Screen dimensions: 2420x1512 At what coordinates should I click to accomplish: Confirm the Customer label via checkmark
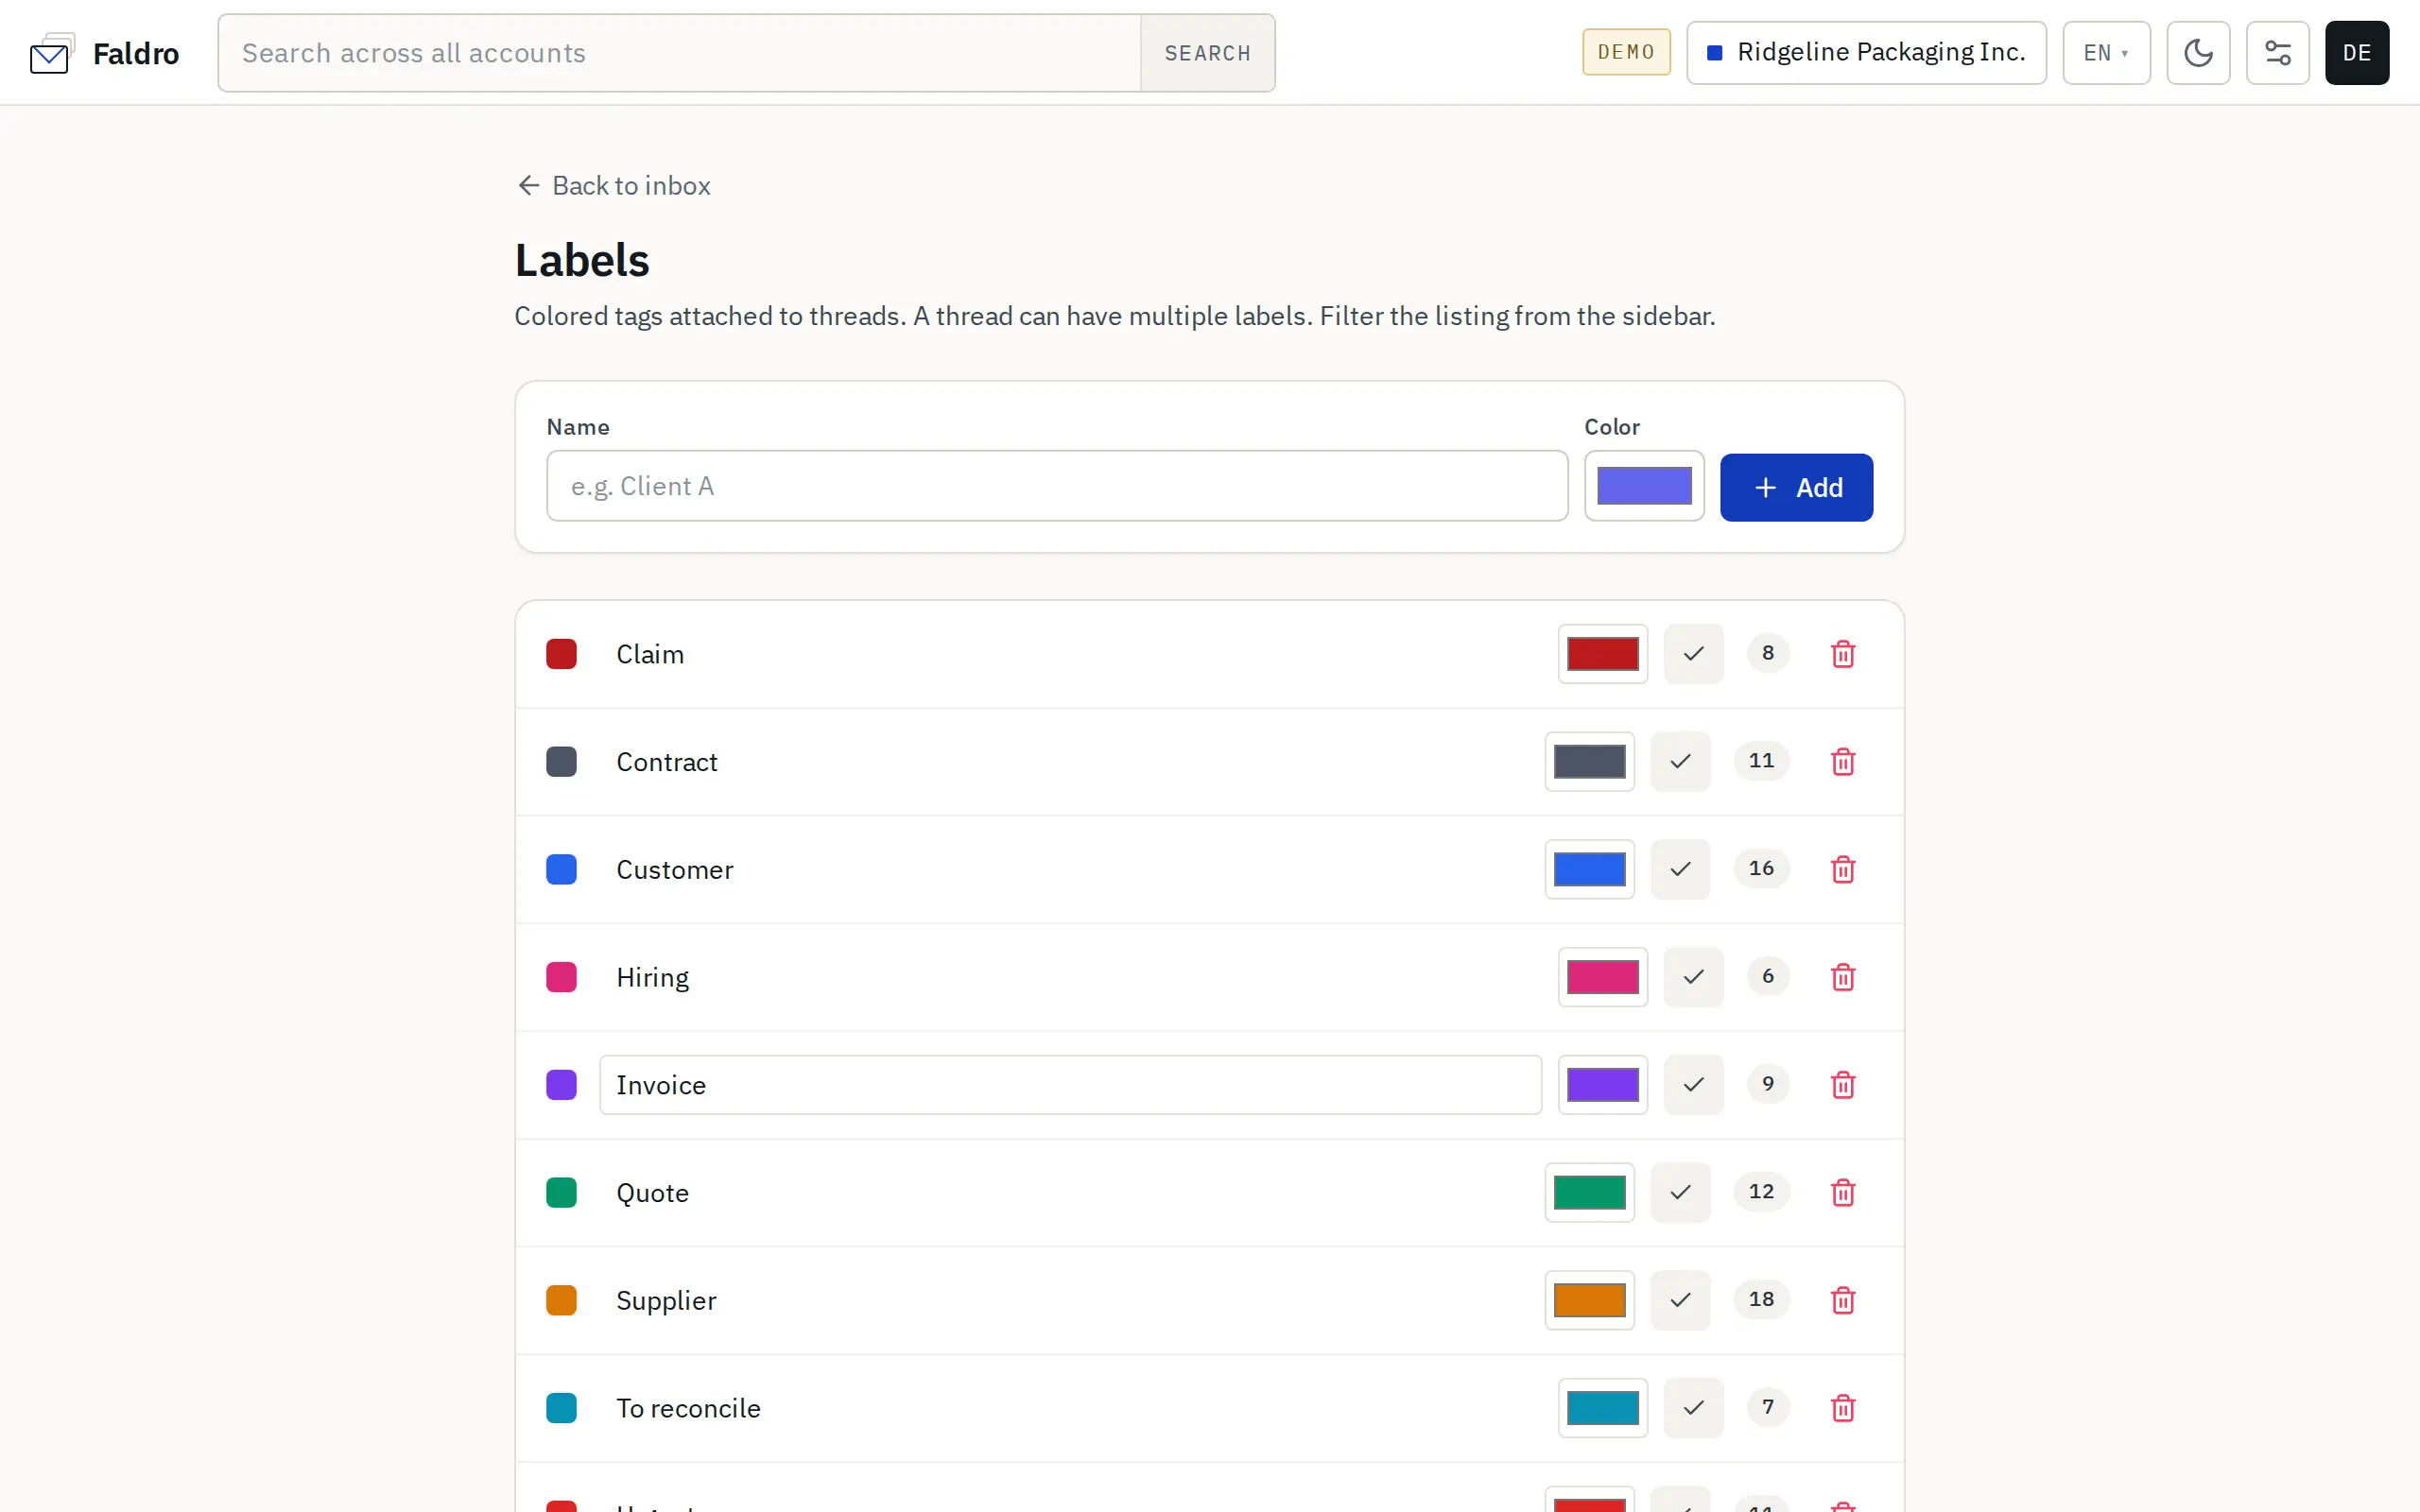tap(1680, 869)
